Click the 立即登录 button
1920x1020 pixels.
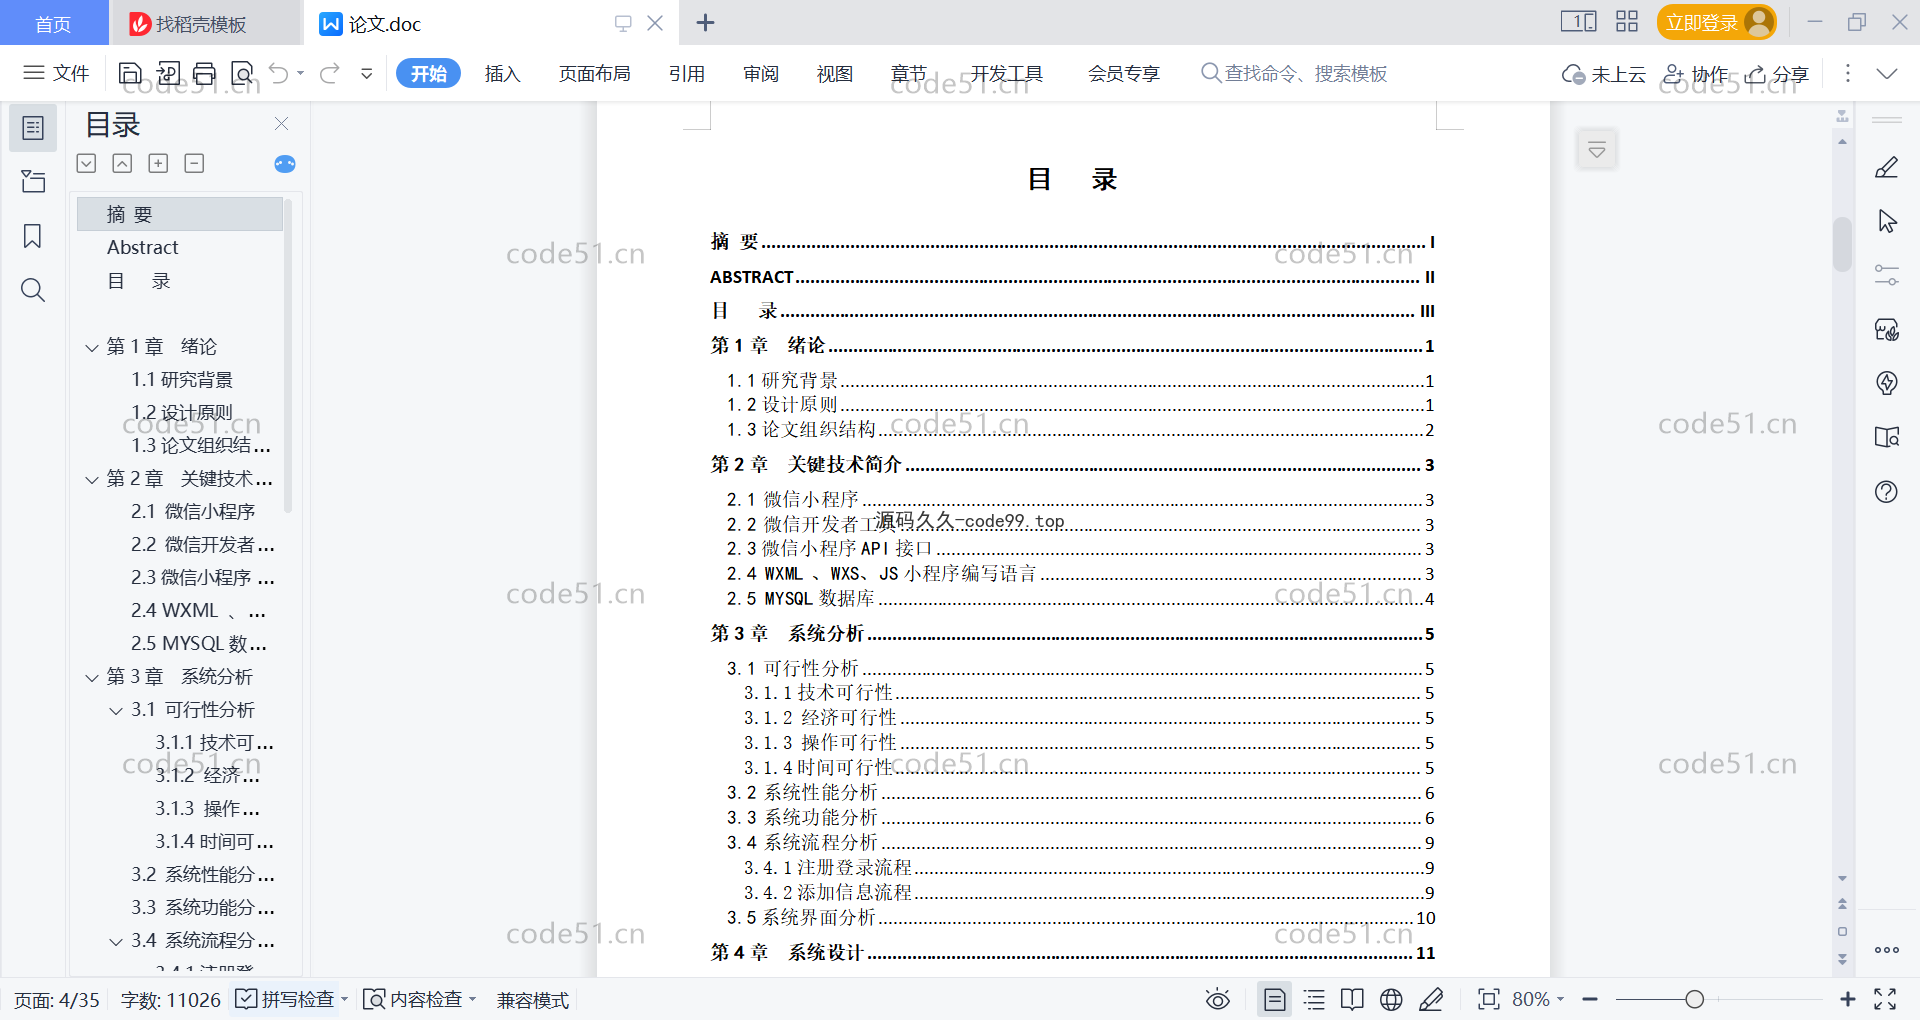(1716, 22)
